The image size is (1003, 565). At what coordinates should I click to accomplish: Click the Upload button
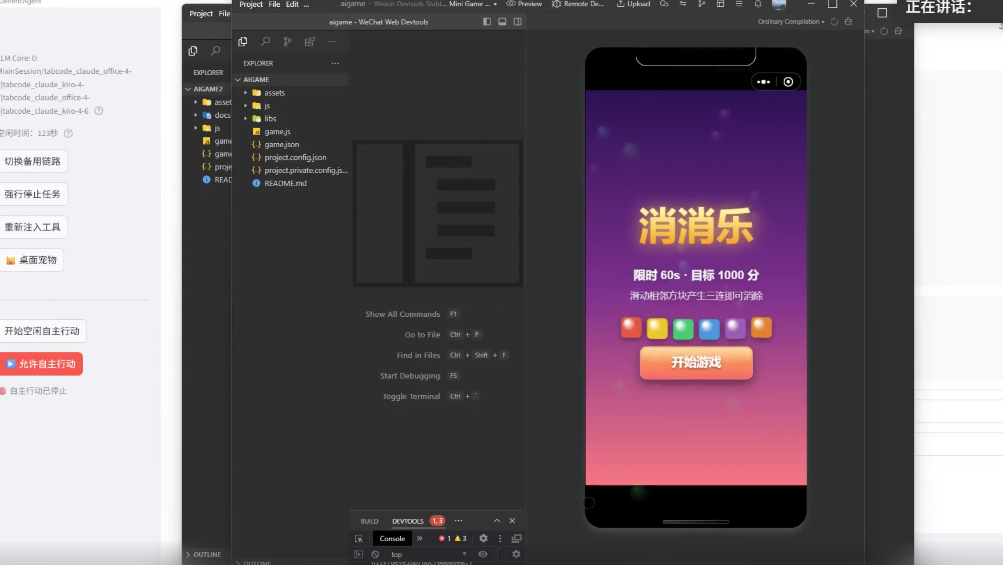633,4
